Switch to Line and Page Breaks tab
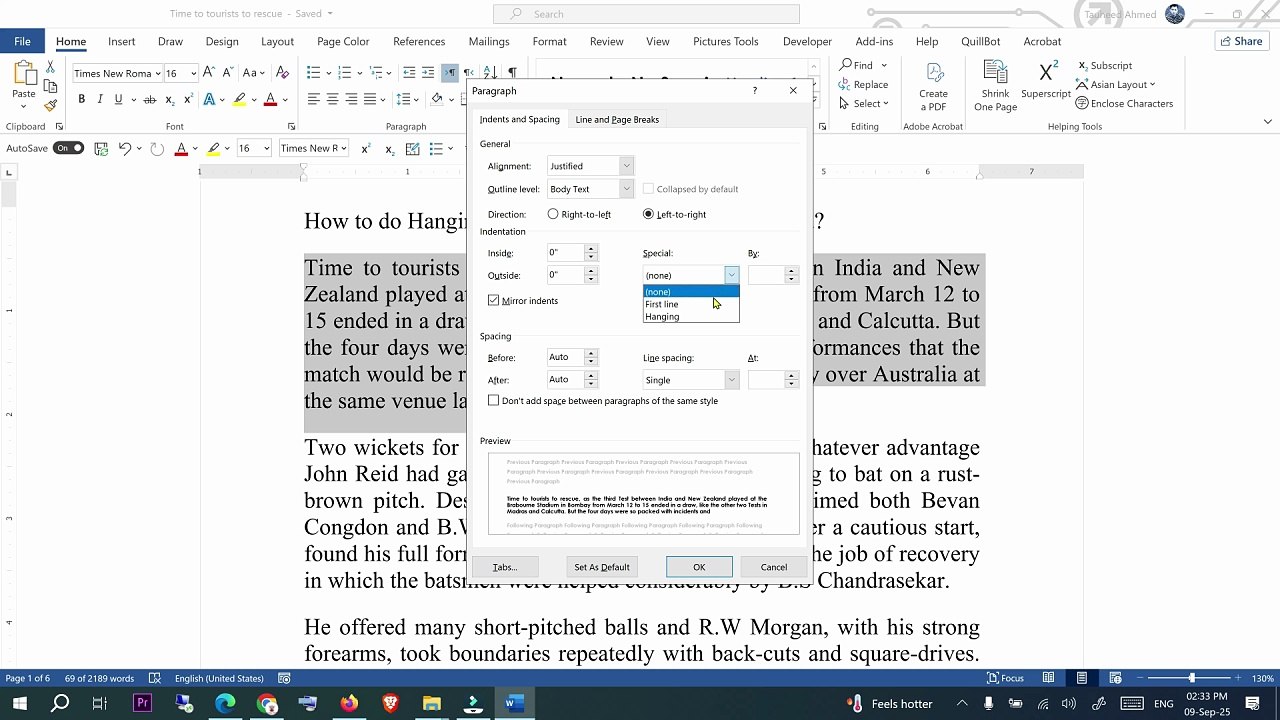Screen dimensions: 1280x720 tap(617, 119)
